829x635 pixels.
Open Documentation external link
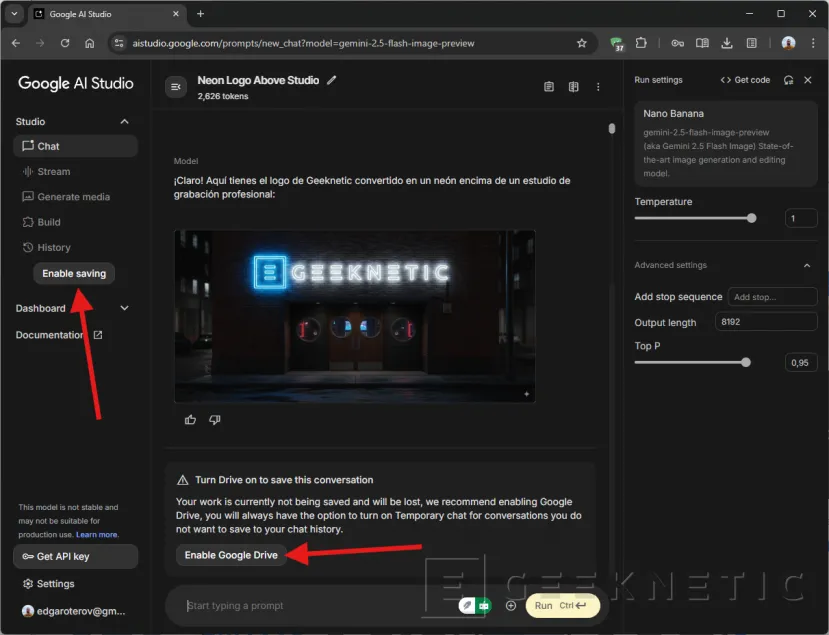coord(59,335)
